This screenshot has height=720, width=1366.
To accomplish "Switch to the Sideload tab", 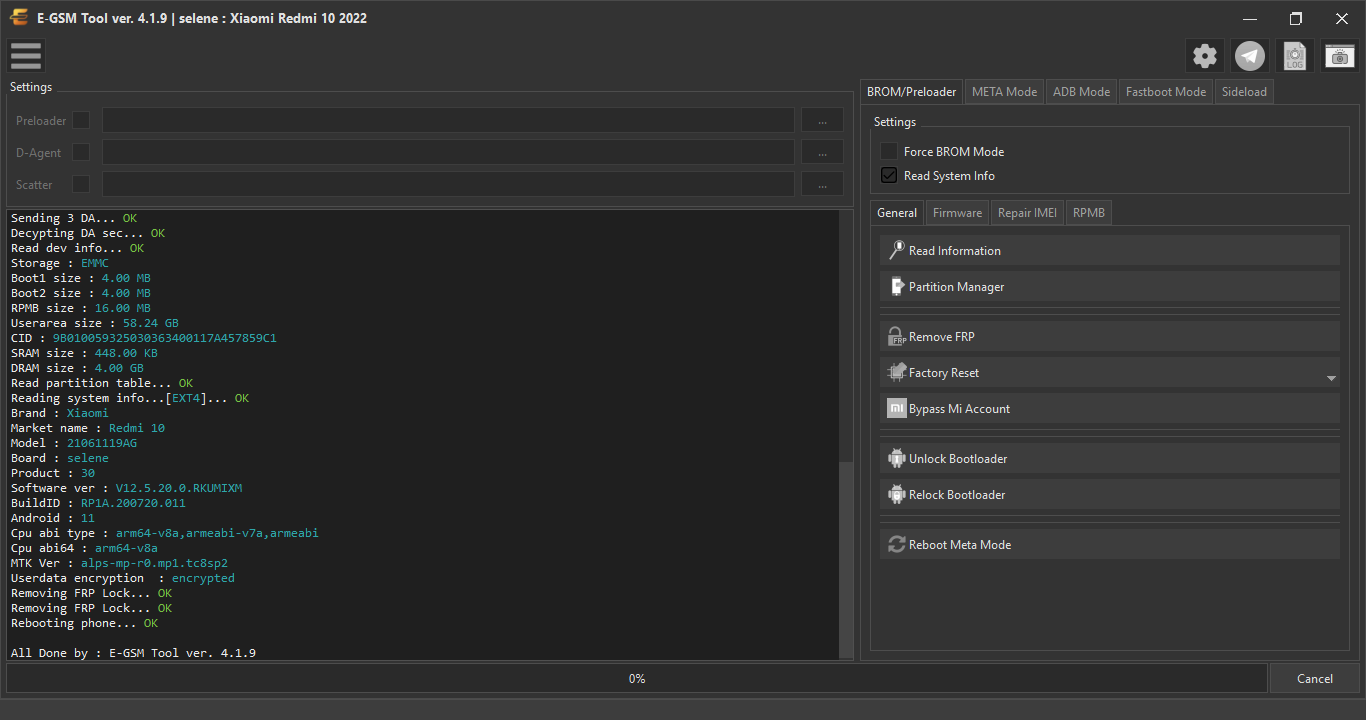I will pos(1244,91).
